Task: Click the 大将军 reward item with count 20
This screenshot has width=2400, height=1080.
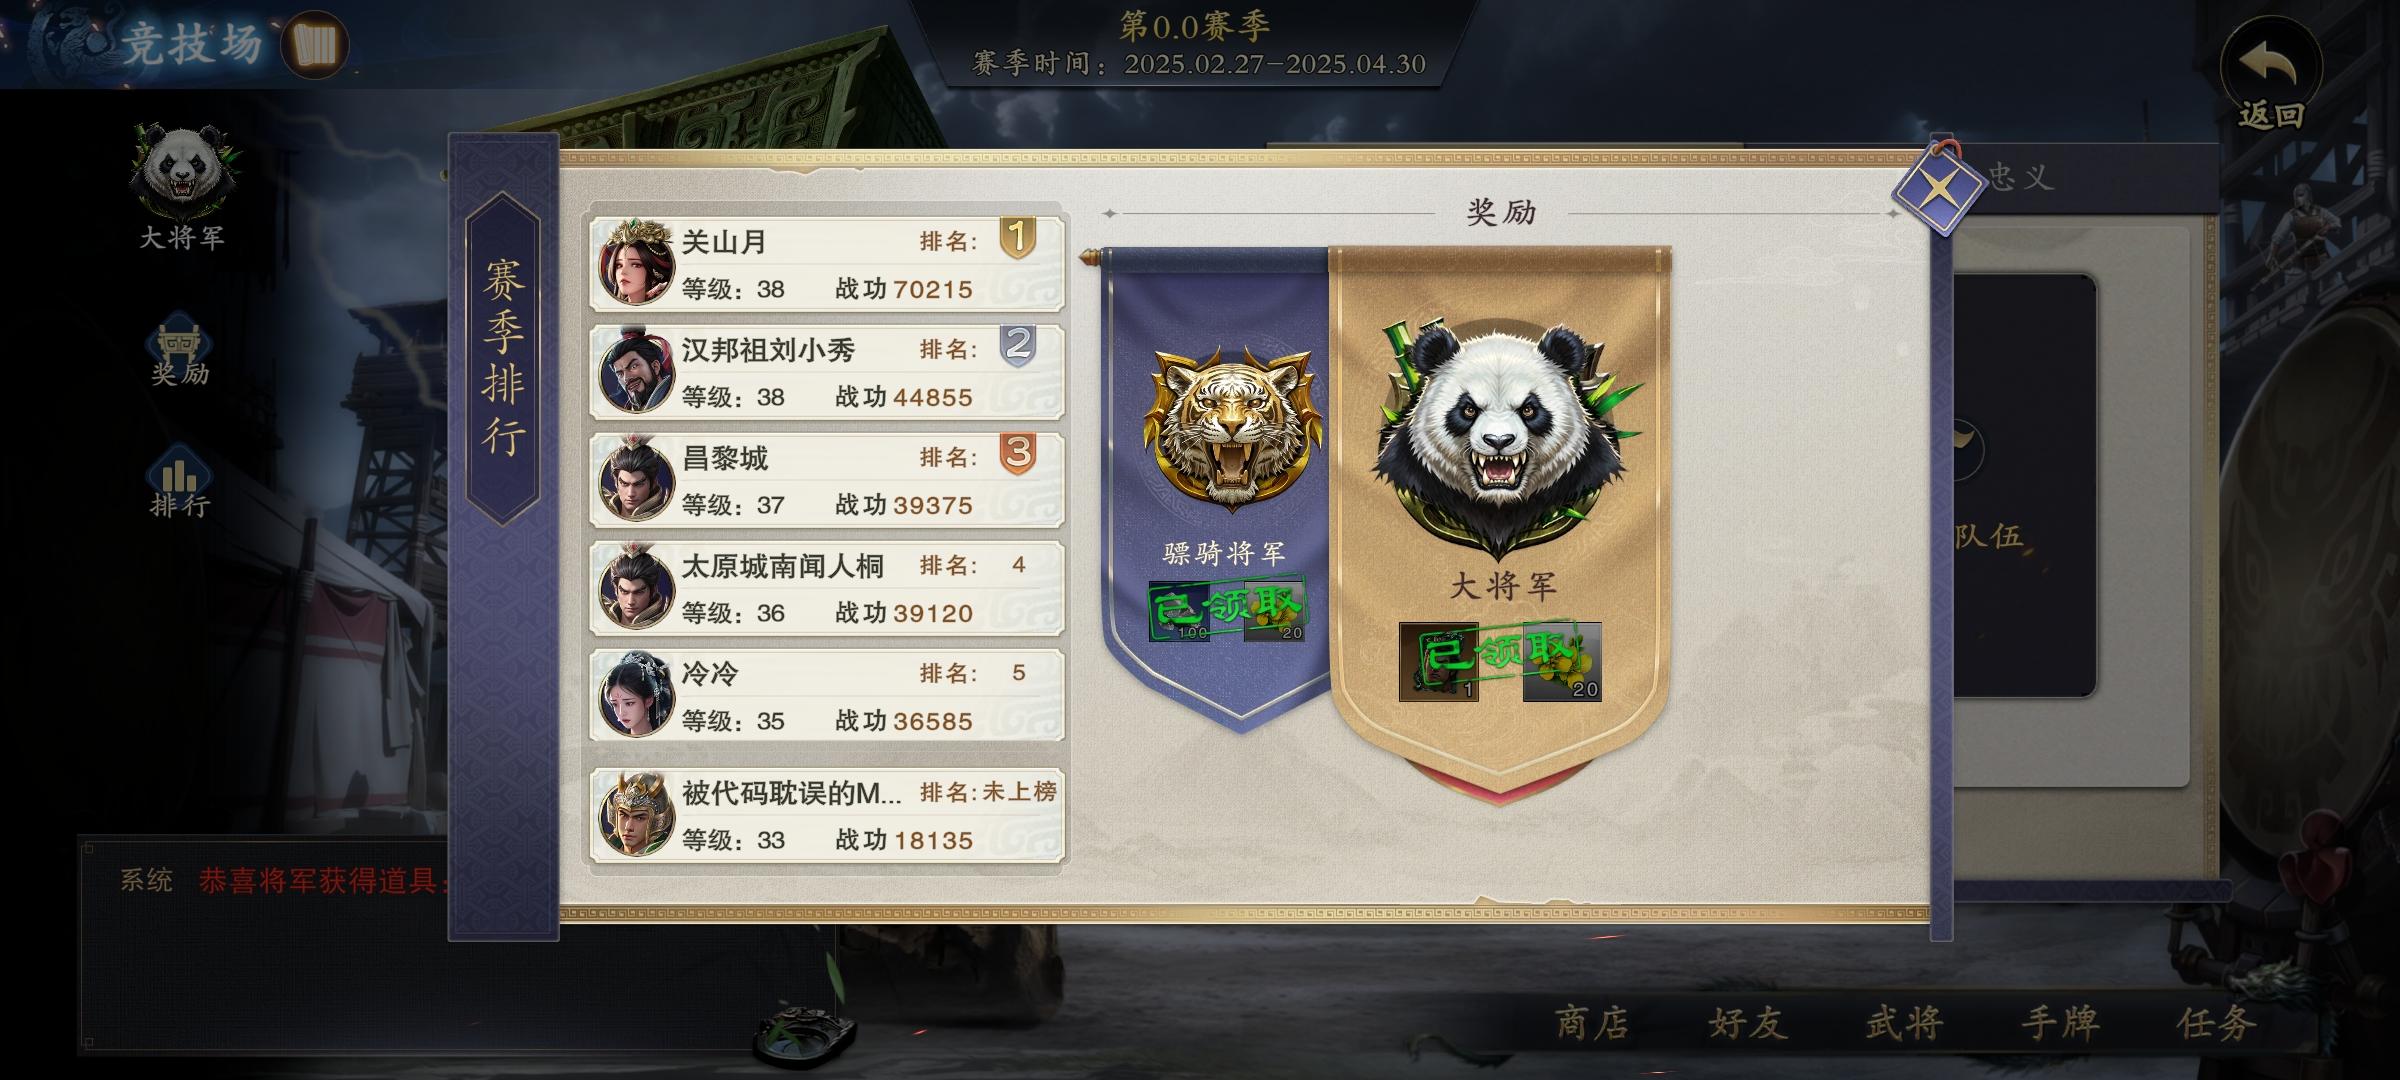Action: coord(1562,662)
